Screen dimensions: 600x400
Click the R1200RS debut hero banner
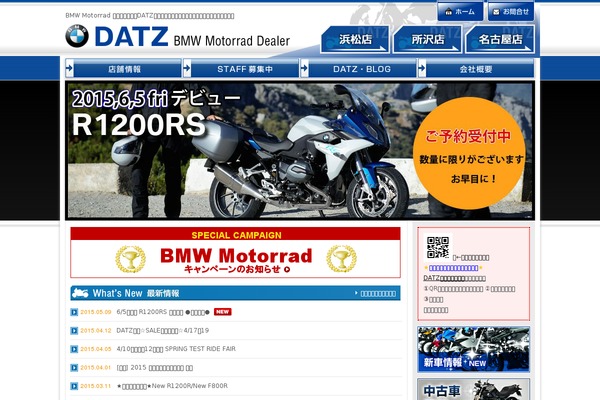(x=300, y=150)
